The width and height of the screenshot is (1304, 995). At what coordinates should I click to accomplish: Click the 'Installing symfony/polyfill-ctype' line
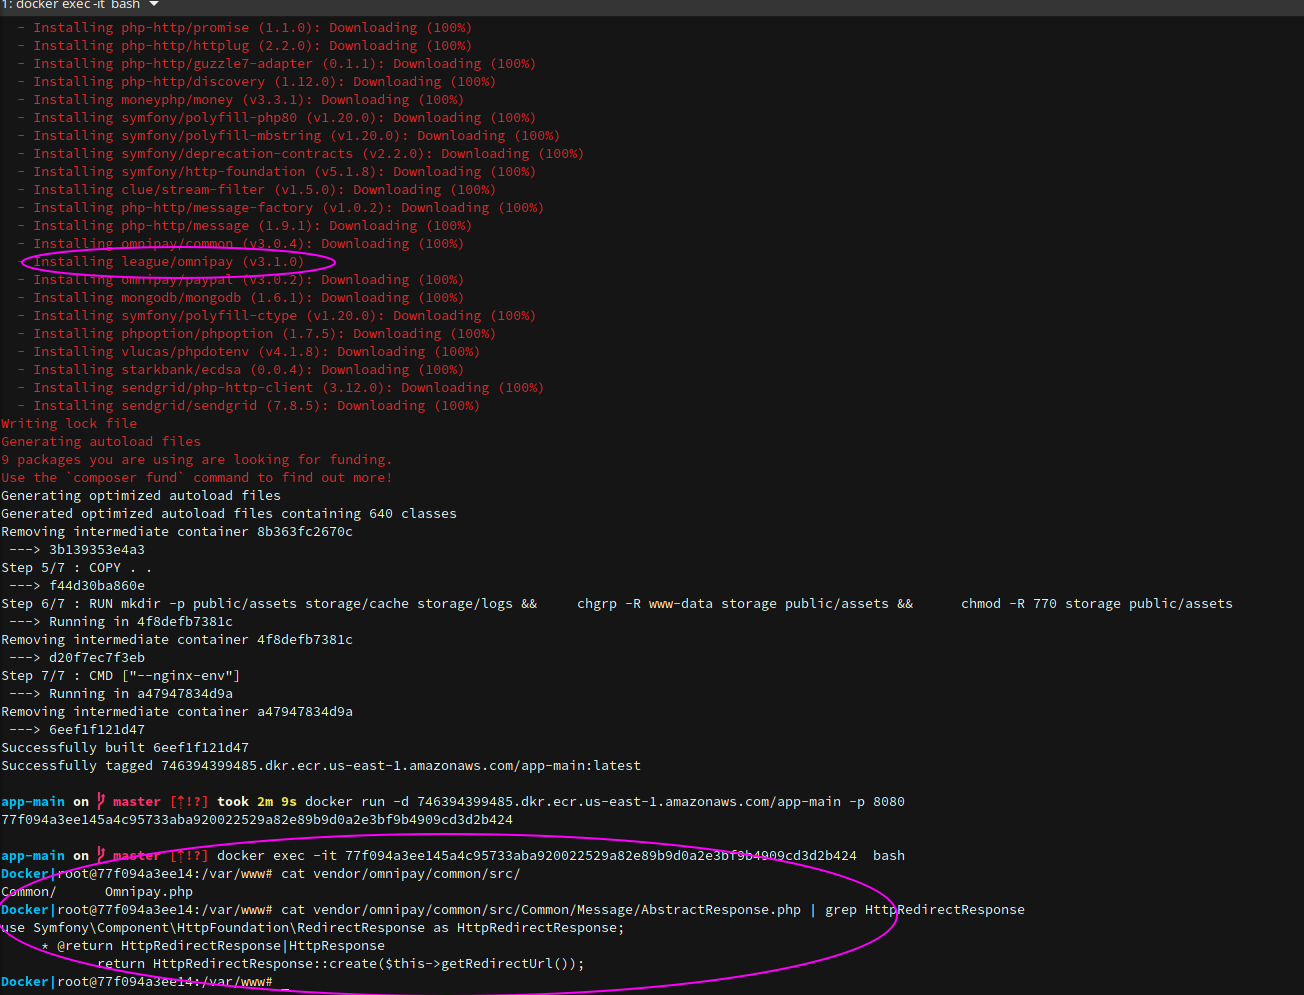(276, 316)
